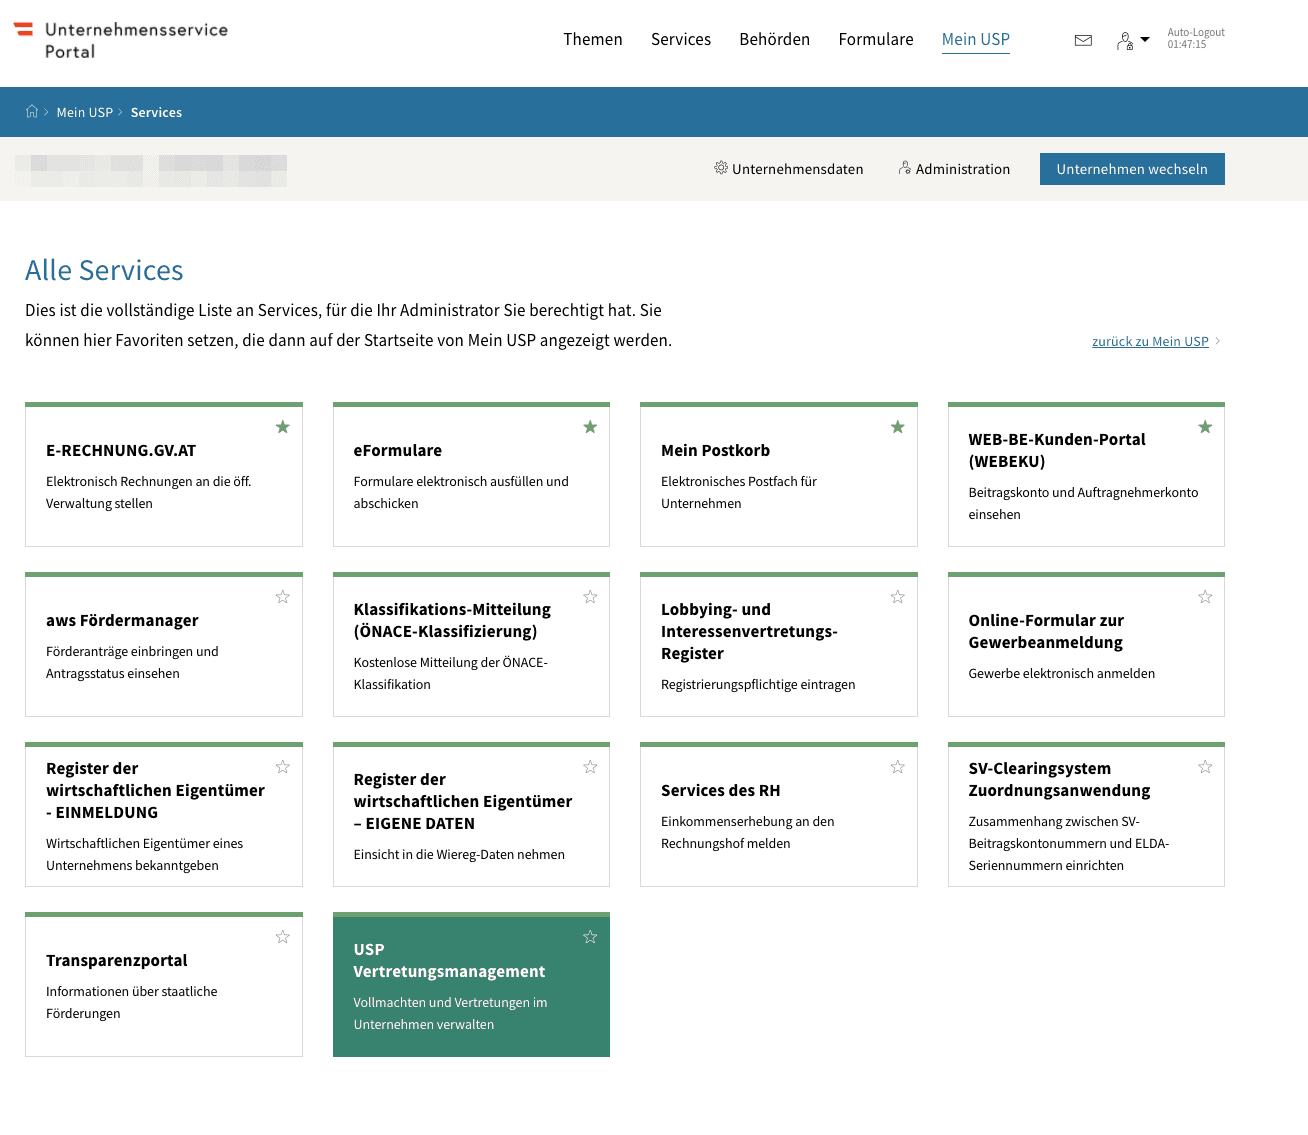Open the Services menu in navigation

coord(681,39)
